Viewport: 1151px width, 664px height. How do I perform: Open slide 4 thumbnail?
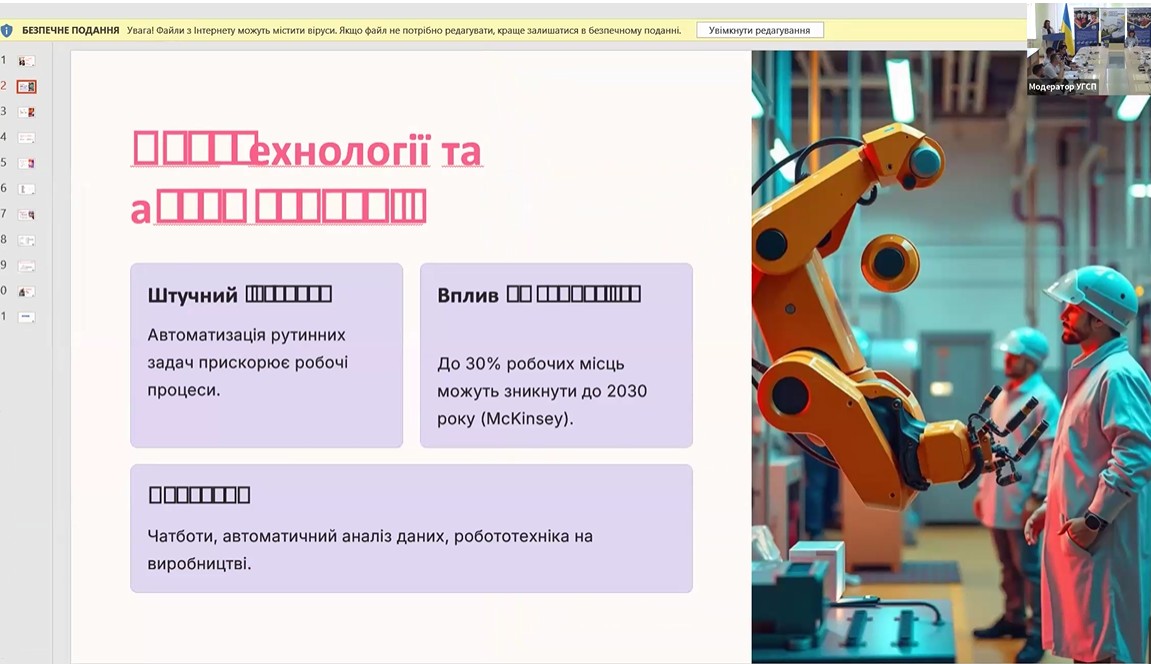(26, 138)
